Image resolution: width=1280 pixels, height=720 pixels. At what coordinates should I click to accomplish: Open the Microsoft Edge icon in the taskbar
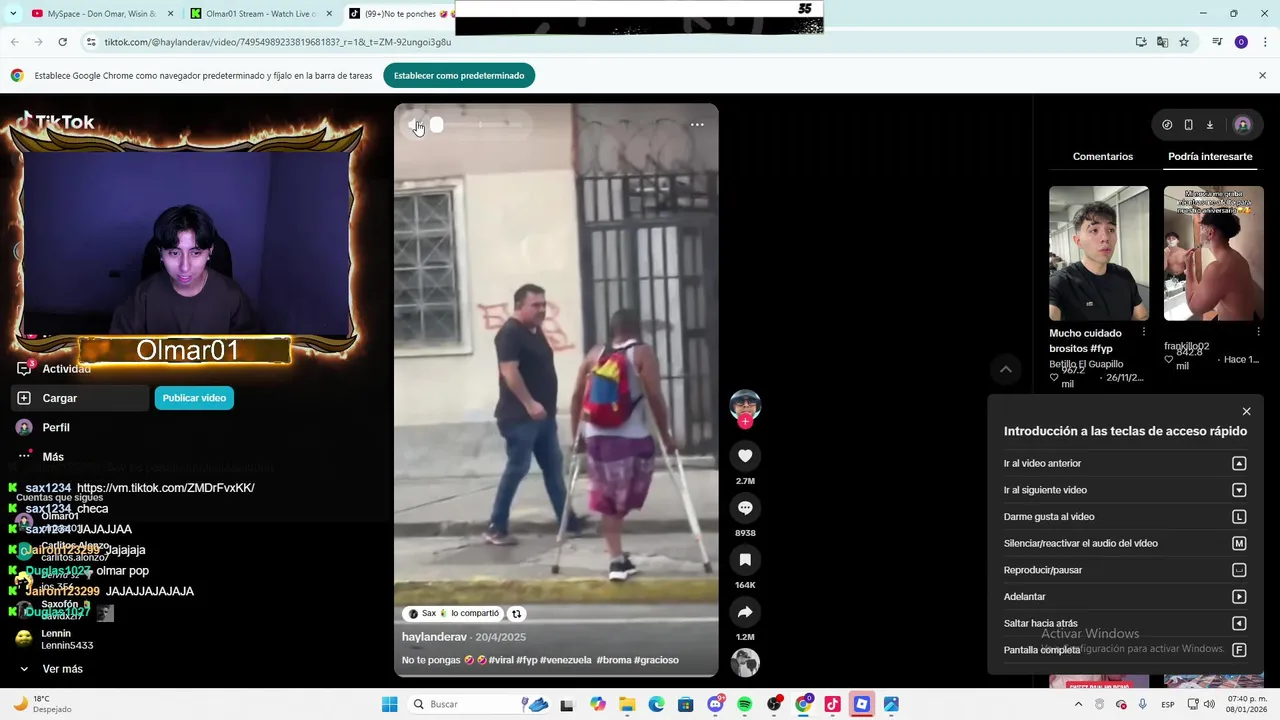pos(657,704)
